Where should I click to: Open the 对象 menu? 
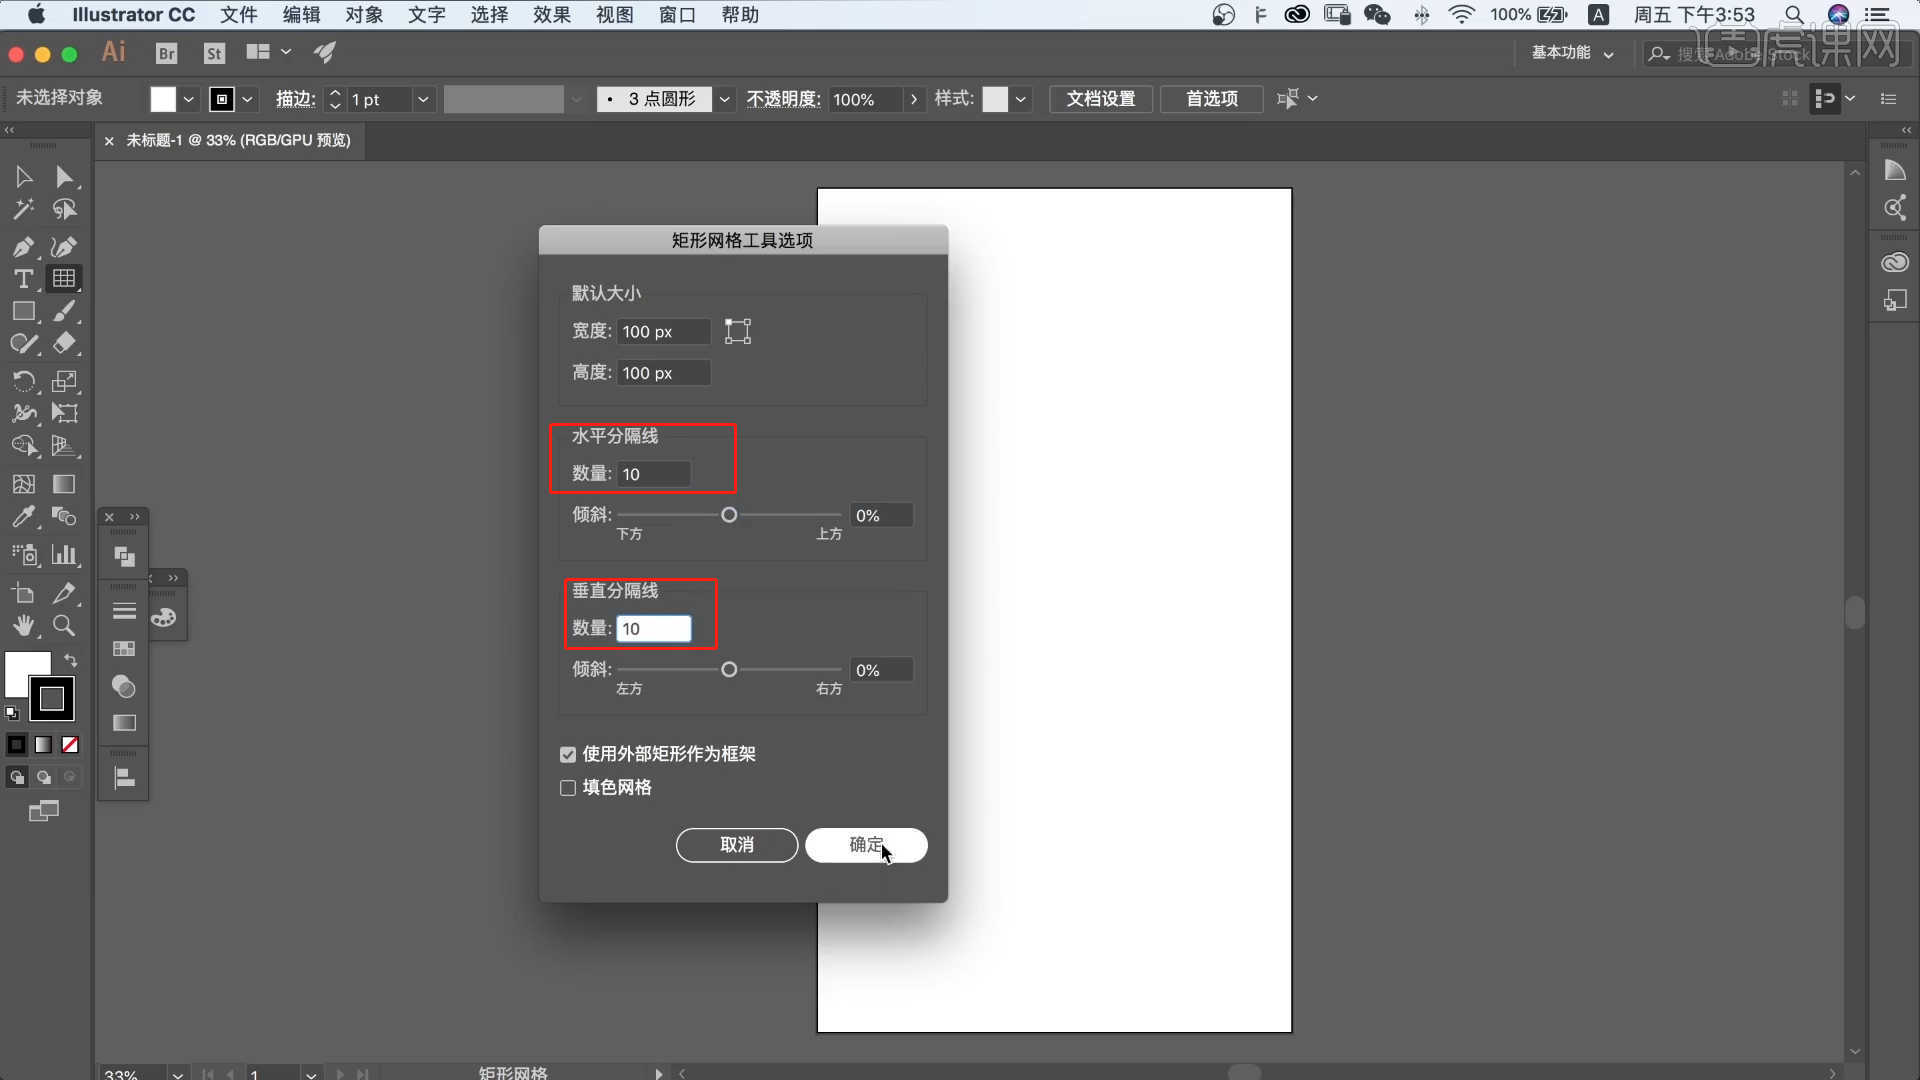point(364,15)
